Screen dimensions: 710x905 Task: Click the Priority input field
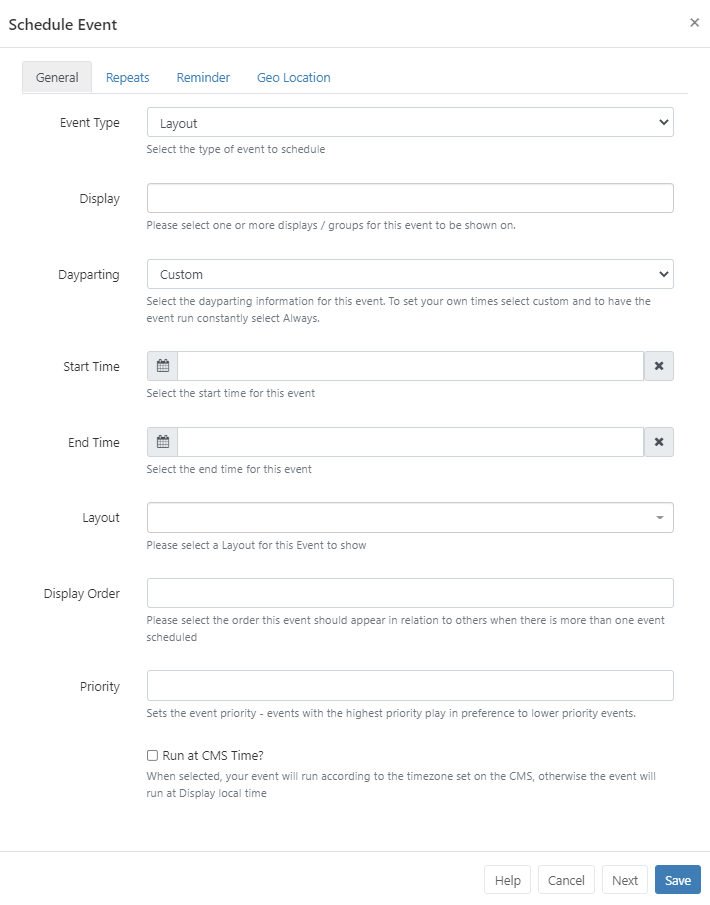pos(410,686)
